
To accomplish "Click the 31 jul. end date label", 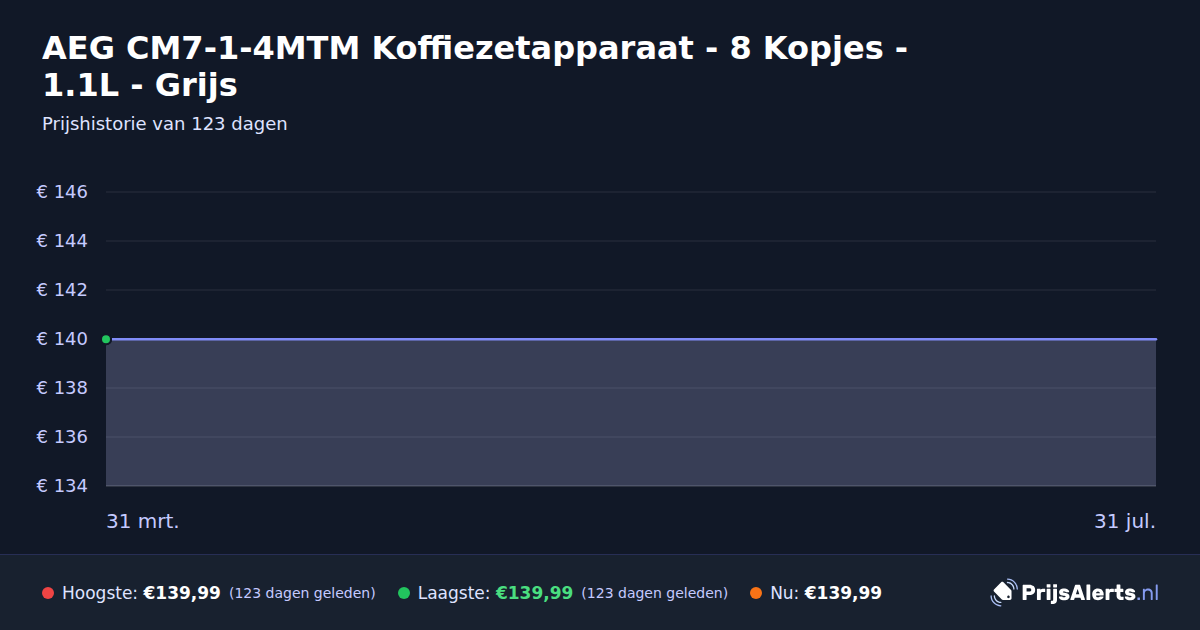I will point(1125,522).
